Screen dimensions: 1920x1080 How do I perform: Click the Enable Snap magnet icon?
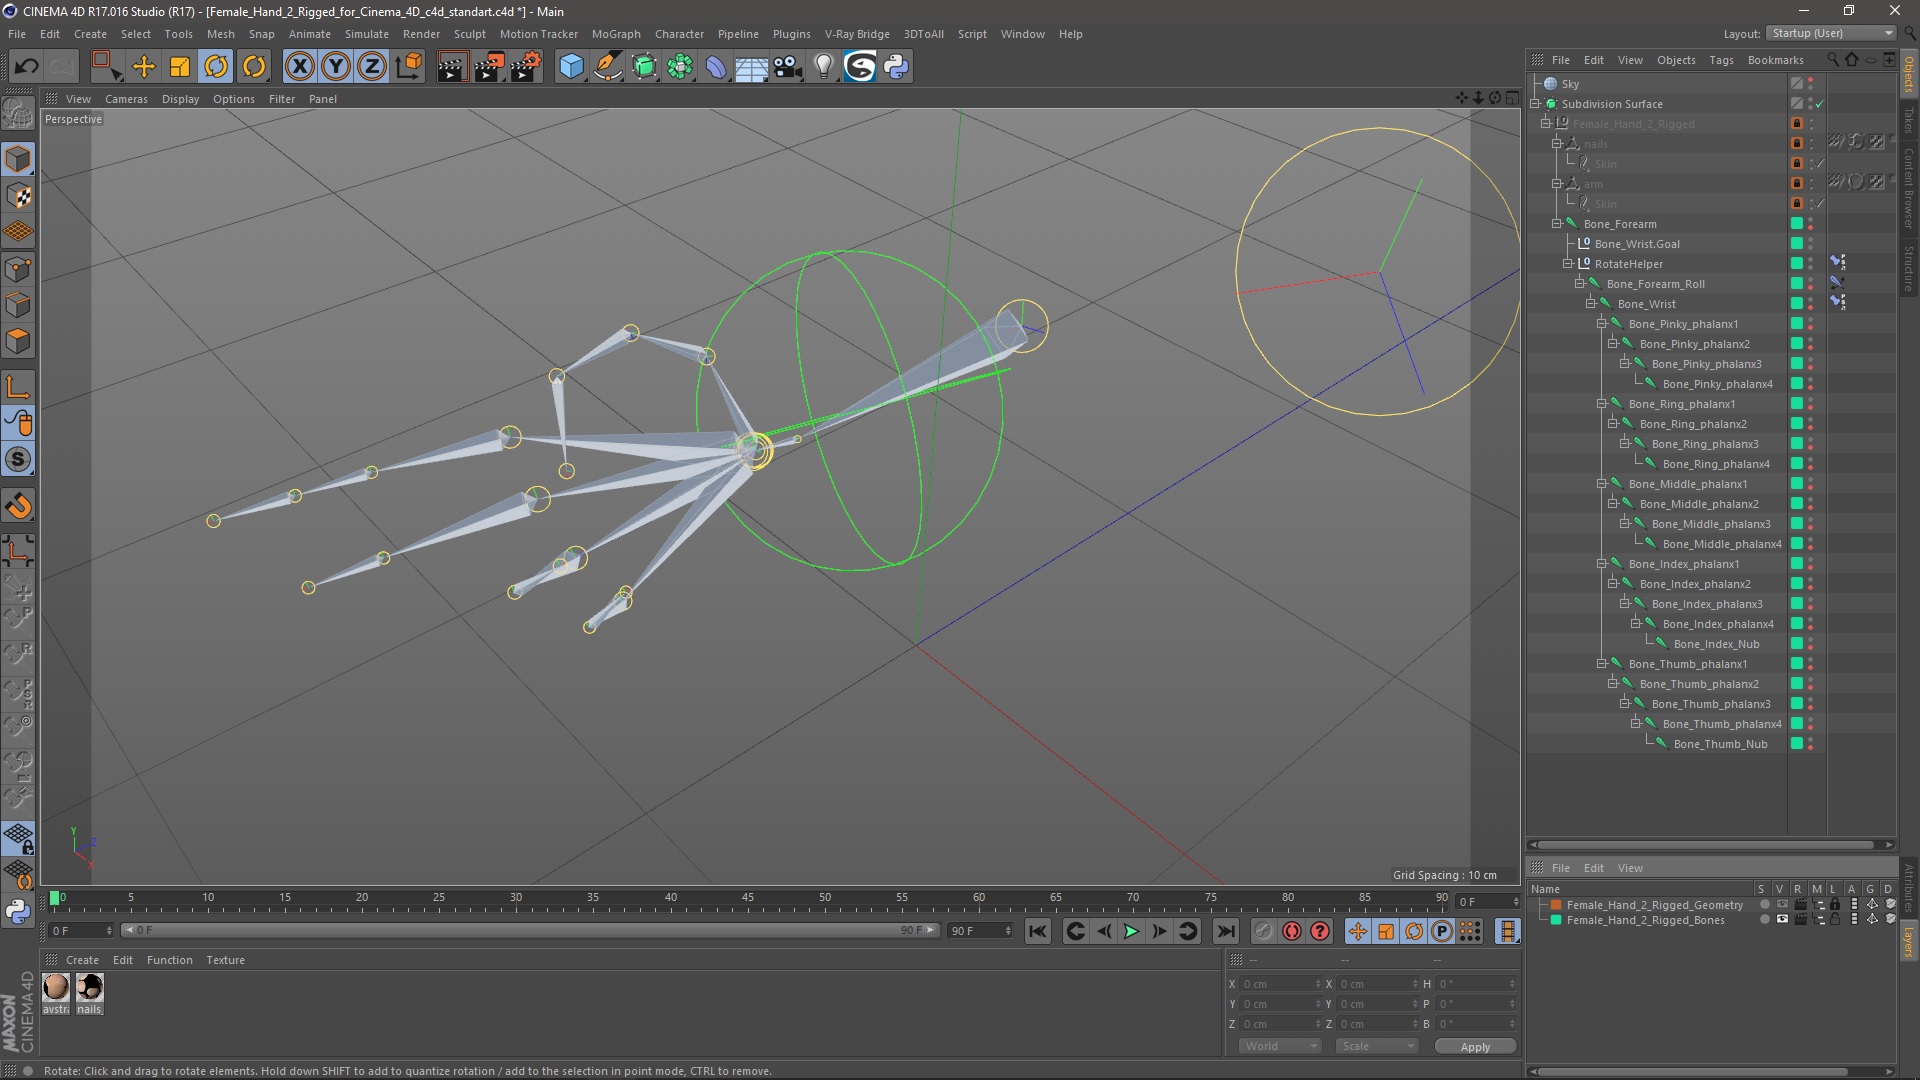18,506
